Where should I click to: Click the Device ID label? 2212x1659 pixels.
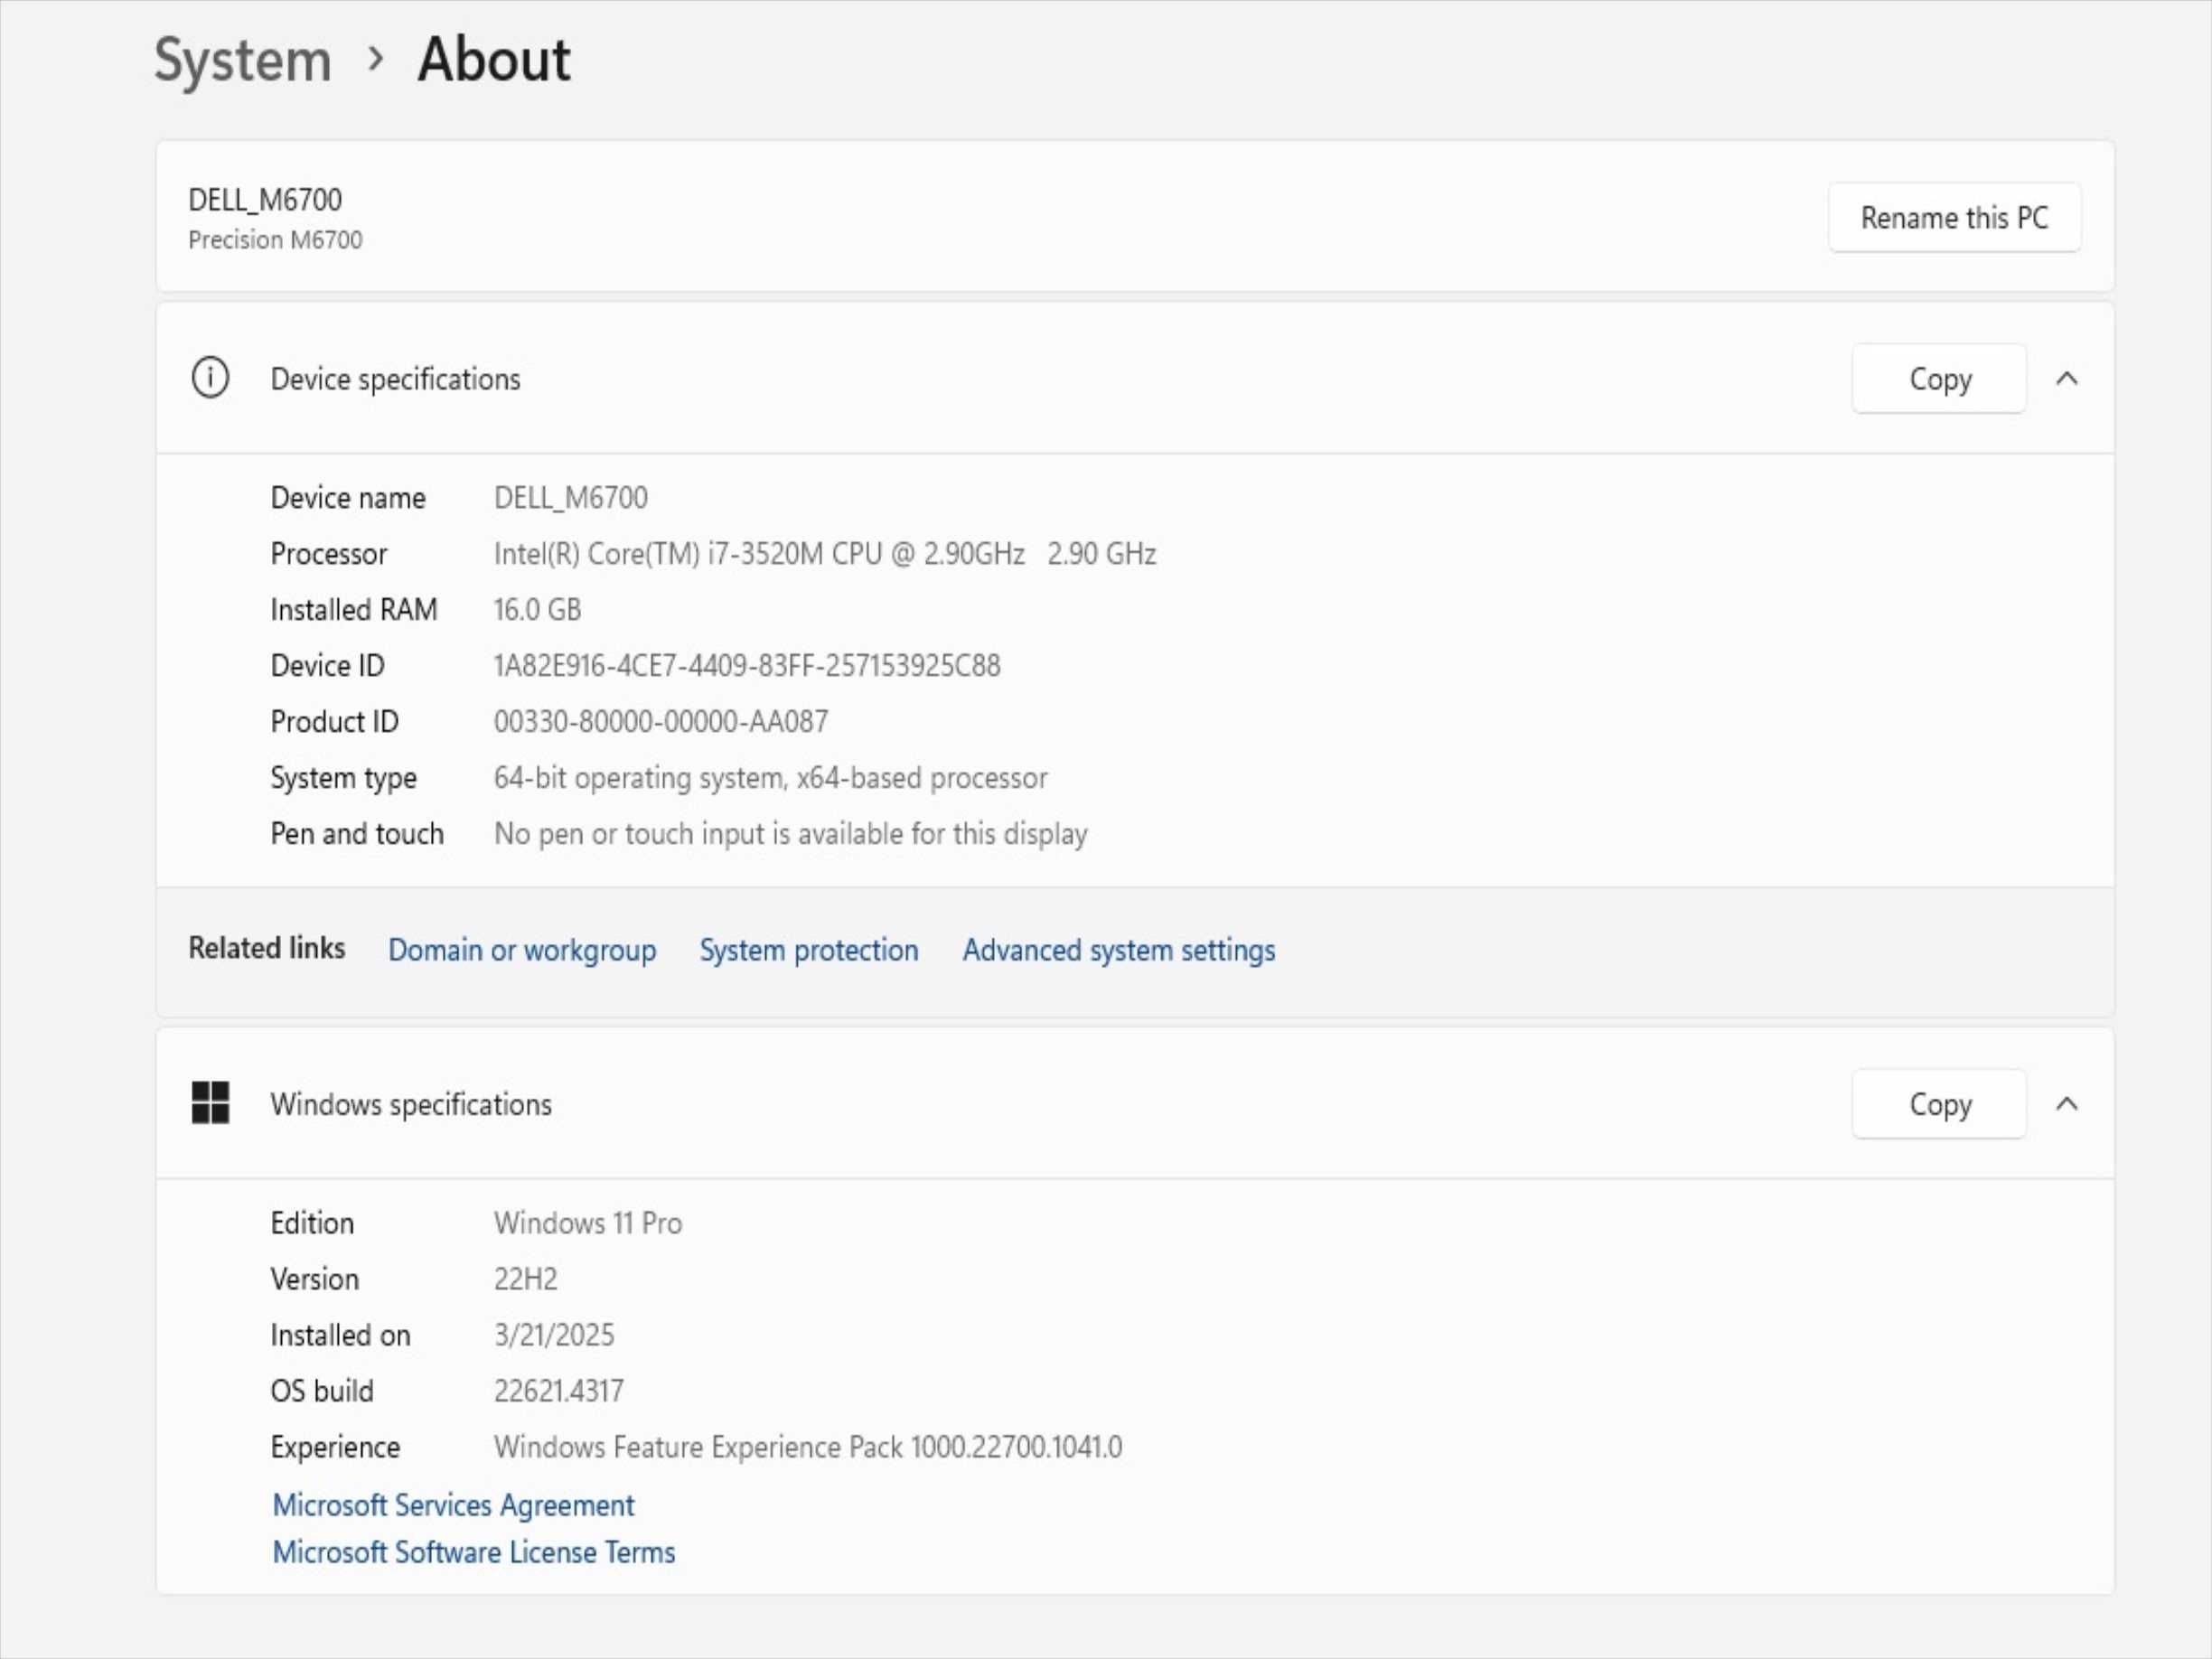tap(327, 665)
